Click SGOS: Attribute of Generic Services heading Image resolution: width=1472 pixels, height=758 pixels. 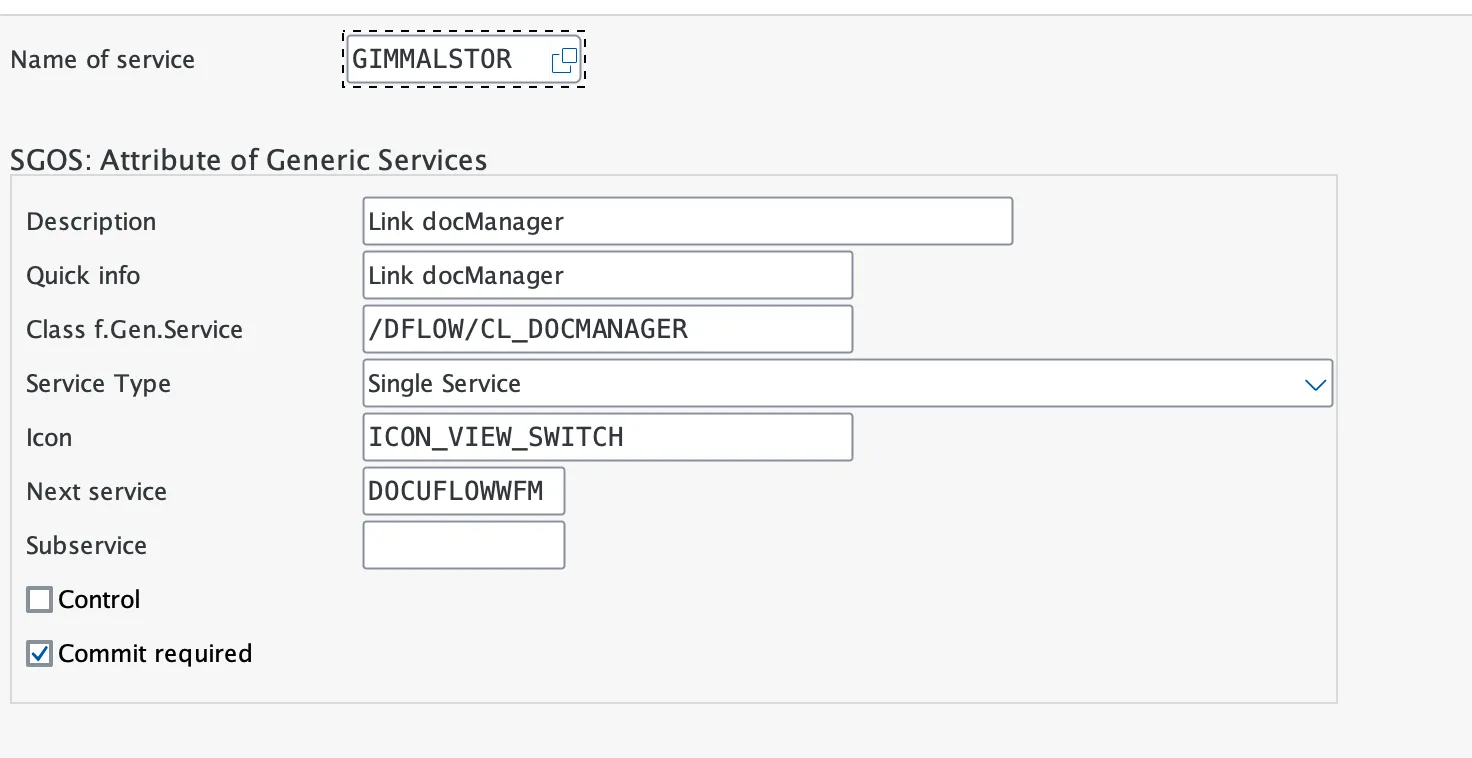click(249, 160)
